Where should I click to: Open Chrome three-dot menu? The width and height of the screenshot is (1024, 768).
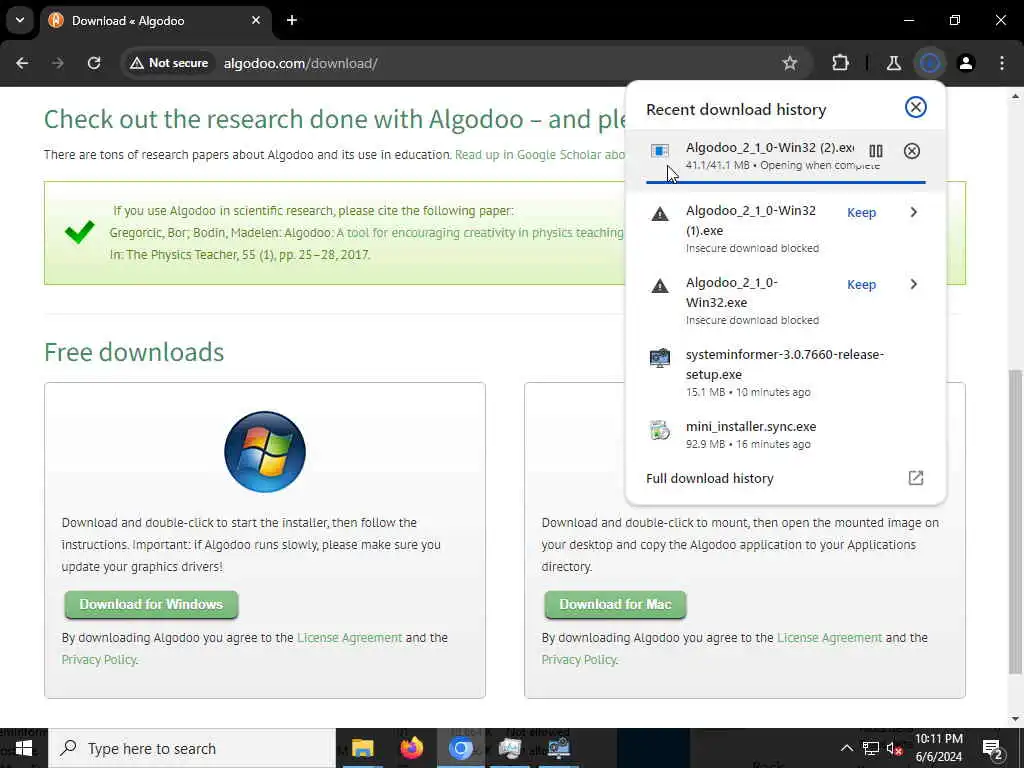1002,63
